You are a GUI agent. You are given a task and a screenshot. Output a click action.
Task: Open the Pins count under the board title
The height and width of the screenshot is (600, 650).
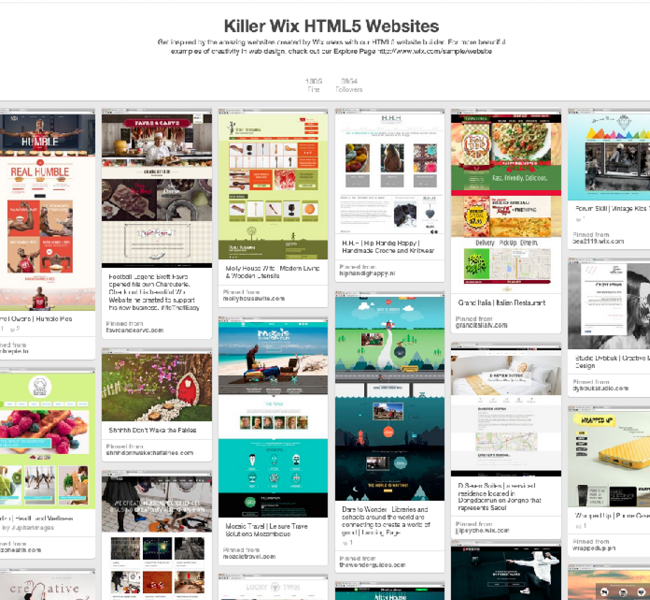point(313,85)
